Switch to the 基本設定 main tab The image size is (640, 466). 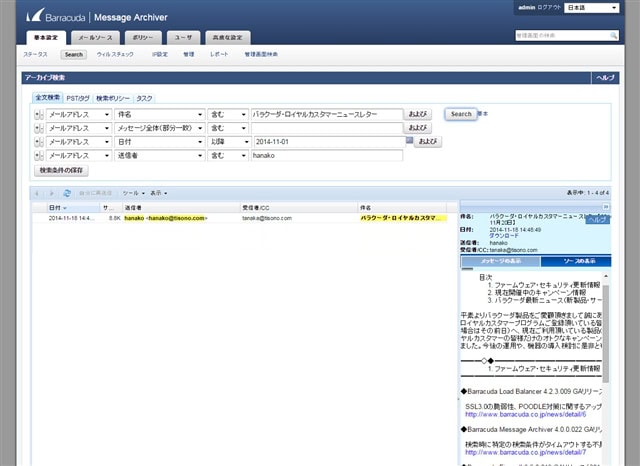(46, 38)
